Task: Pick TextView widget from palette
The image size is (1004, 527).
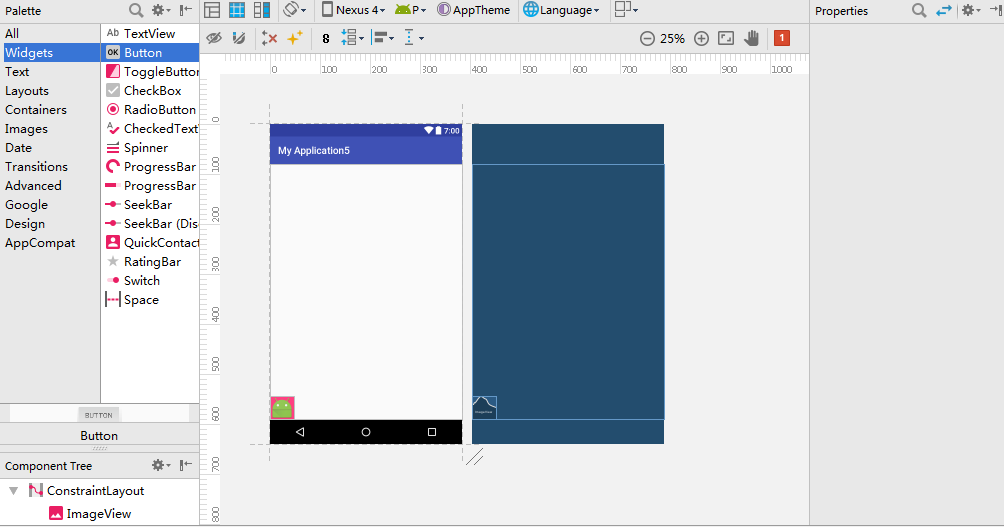Action: pyautogui.click(x=150, y=33)
